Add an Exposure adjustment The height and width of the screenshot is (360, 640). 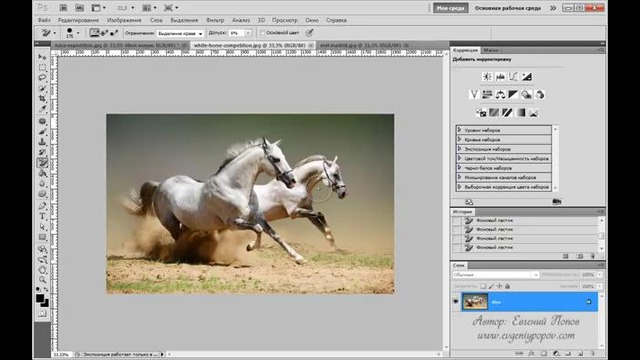pos(527,77)
